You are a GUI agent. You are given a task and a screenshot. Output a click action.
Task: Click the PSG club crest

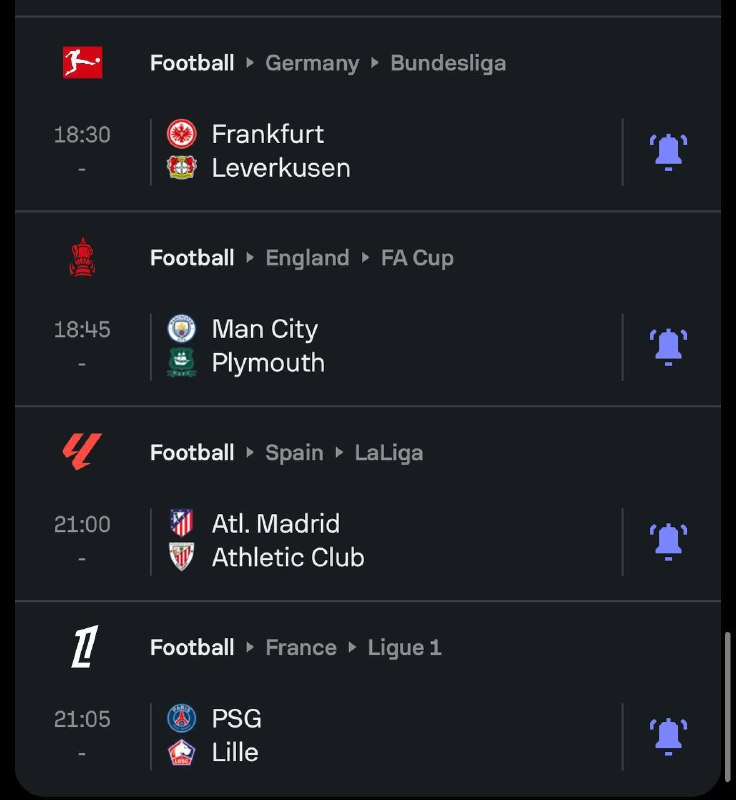[182, 718]
